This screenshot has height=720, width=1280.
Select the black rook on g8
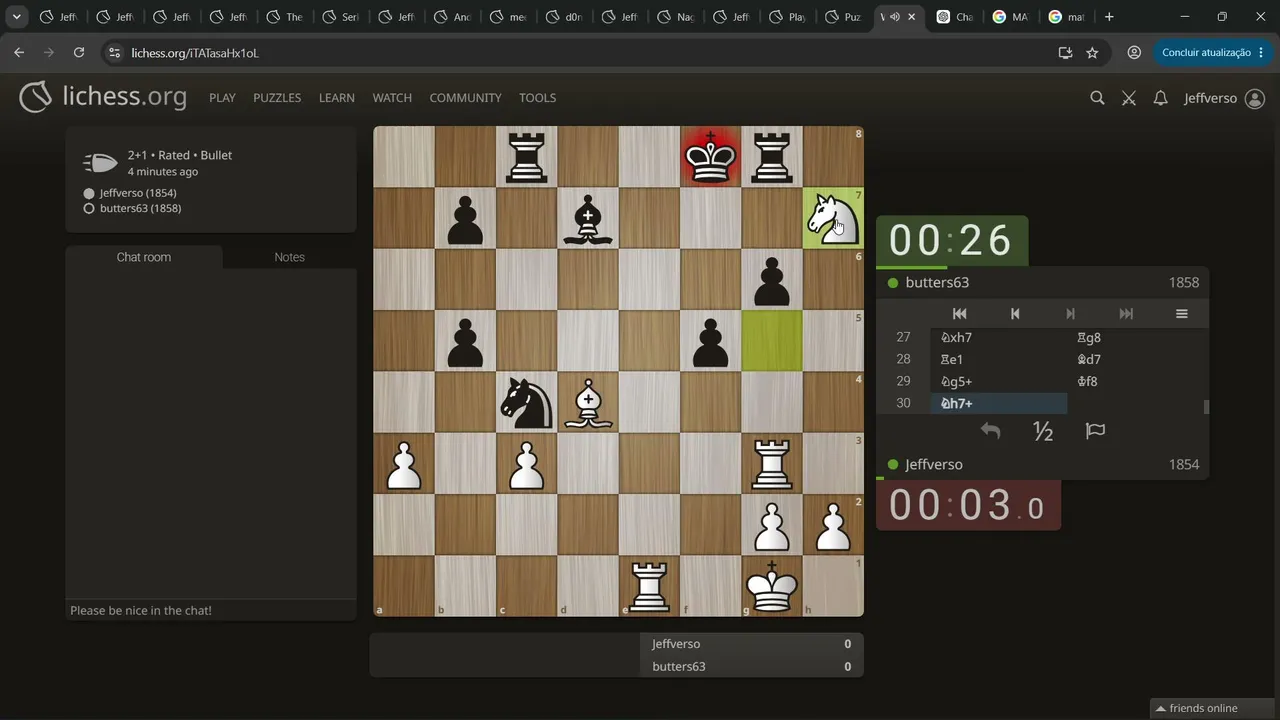(x=771, y=156)
